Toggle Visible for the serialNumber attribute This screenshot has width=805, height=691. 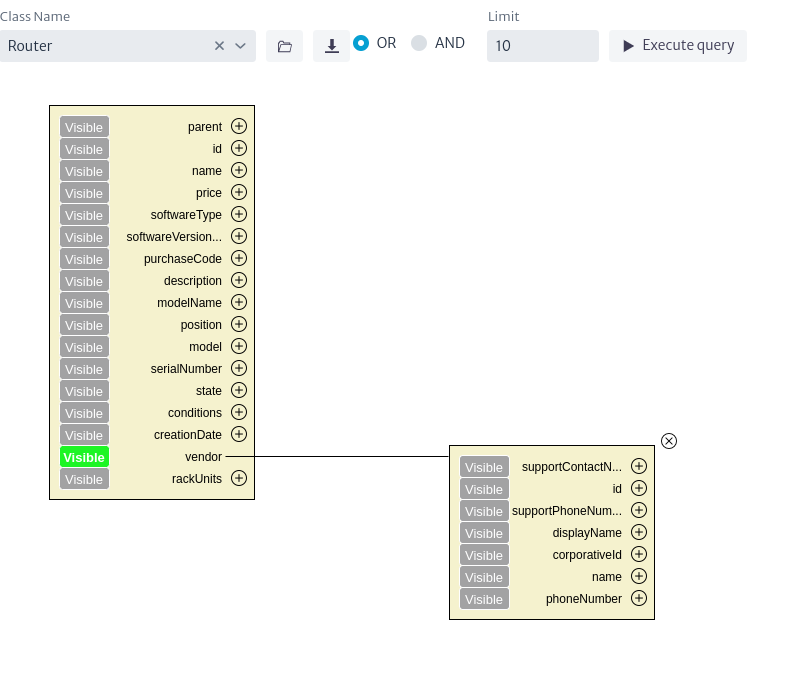(x=84, y=369)
